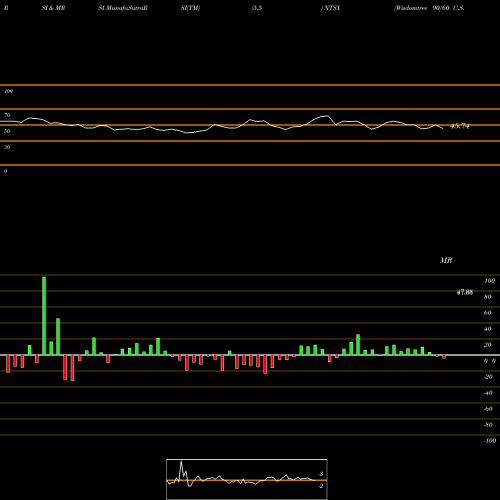Click the -60 label on MR axis
Screen dimensions: 500x500
(x=488, y=409)
